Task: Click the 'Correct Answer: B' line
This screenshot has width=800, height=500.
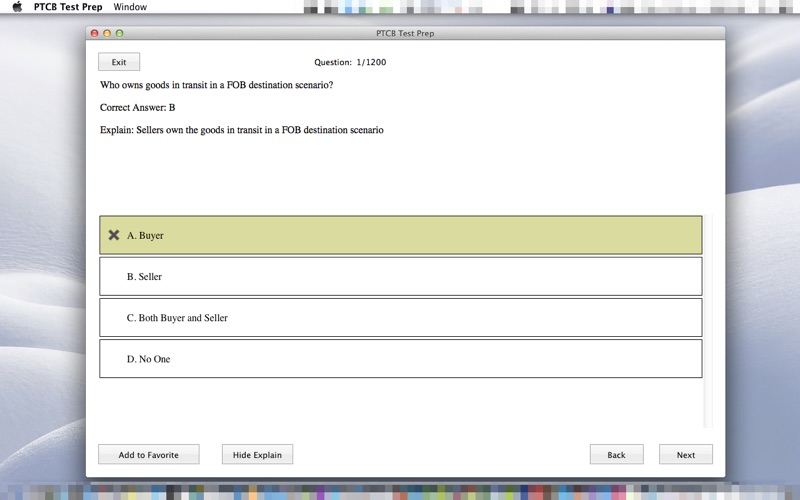Action: coord(137,108)
